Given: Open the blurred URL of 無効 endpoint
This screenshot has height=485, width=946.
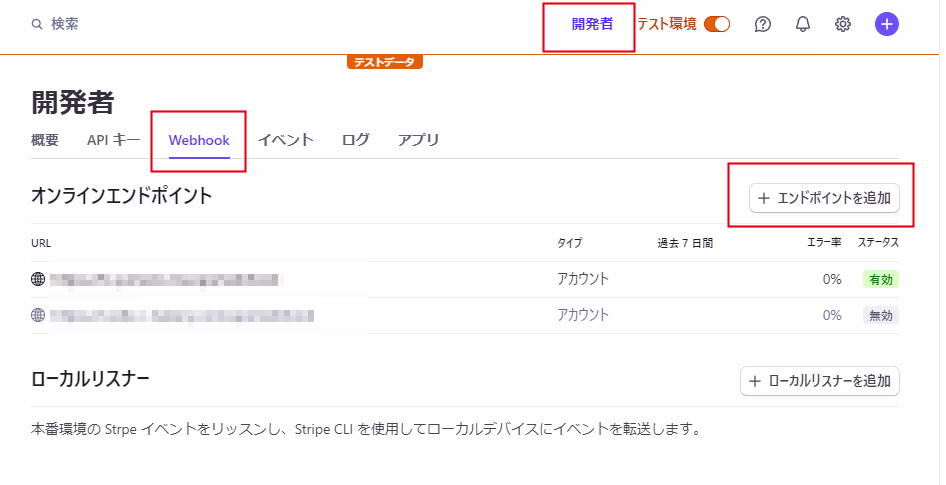Looking at the screenshot, I should coord(182,315).
